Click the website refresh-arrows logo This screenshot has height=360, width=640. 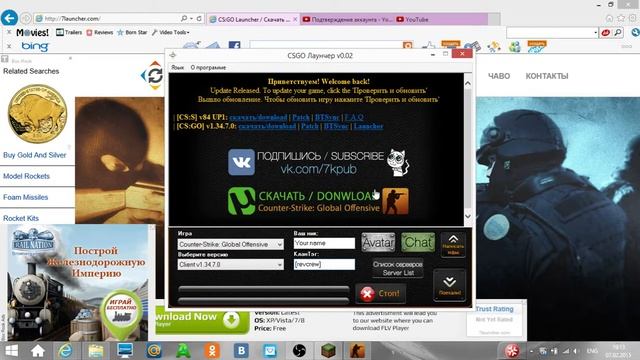click(153, 75)
